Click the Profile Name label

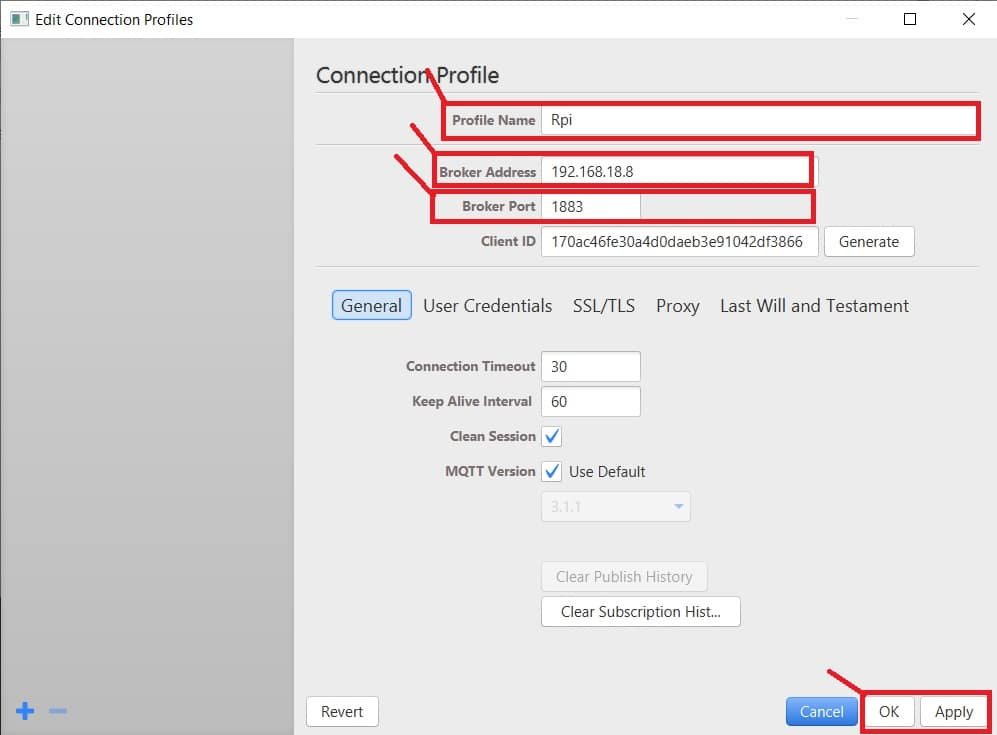[x=493, y=120]
